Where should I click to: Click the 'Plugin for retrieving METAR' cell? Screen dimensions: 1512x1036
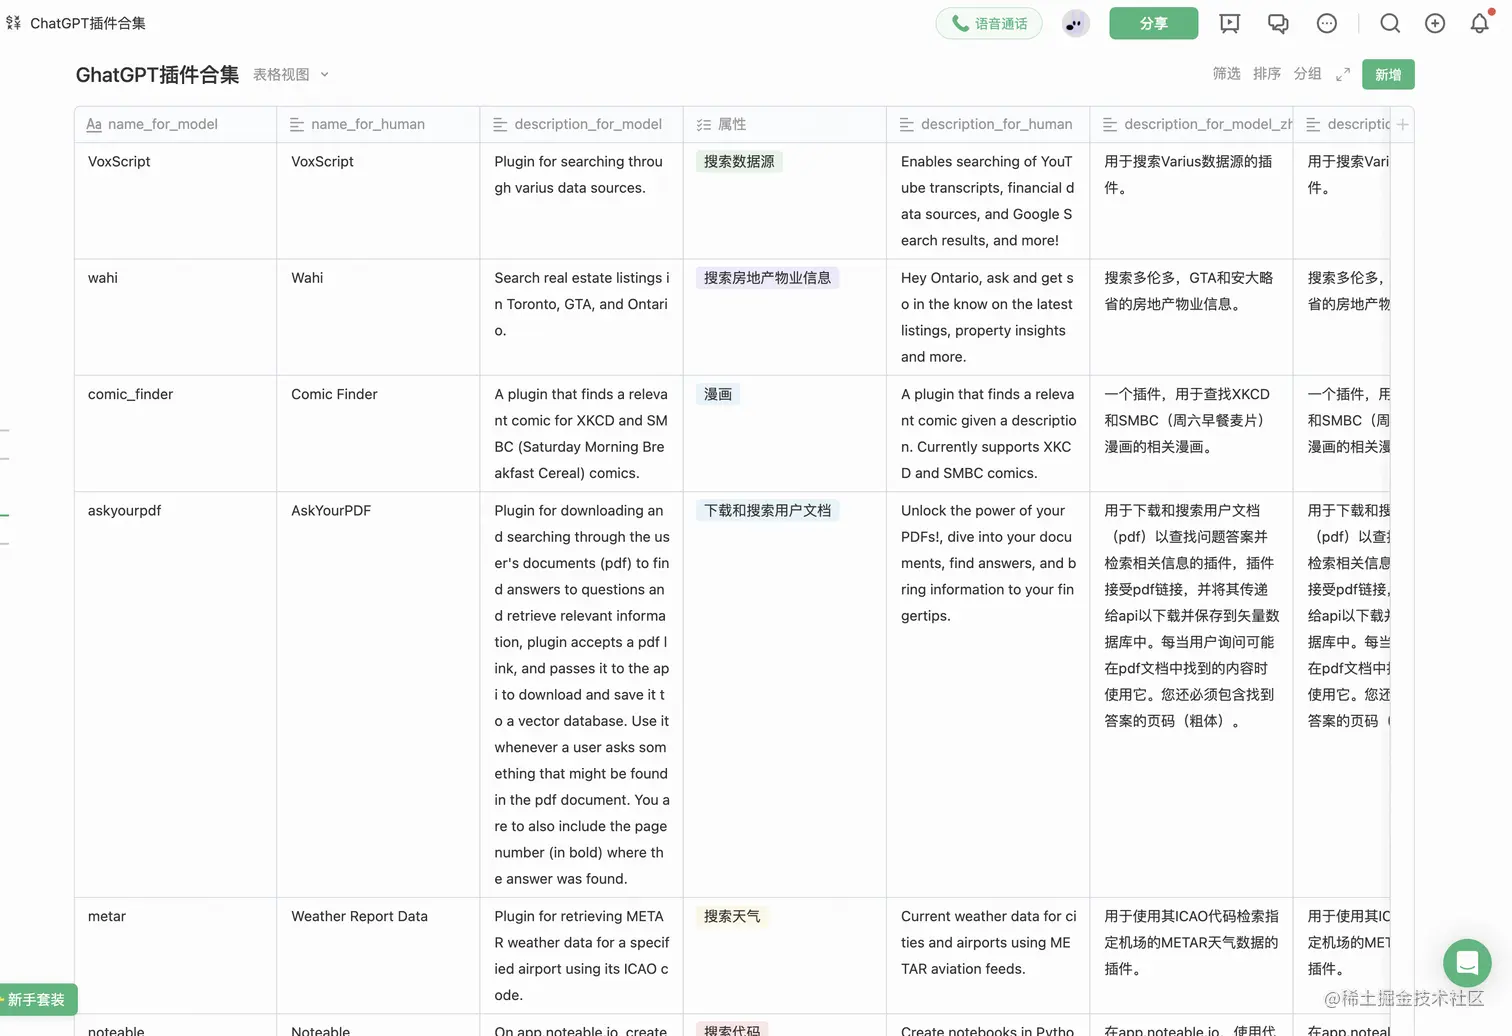click(x=581, y=955)
